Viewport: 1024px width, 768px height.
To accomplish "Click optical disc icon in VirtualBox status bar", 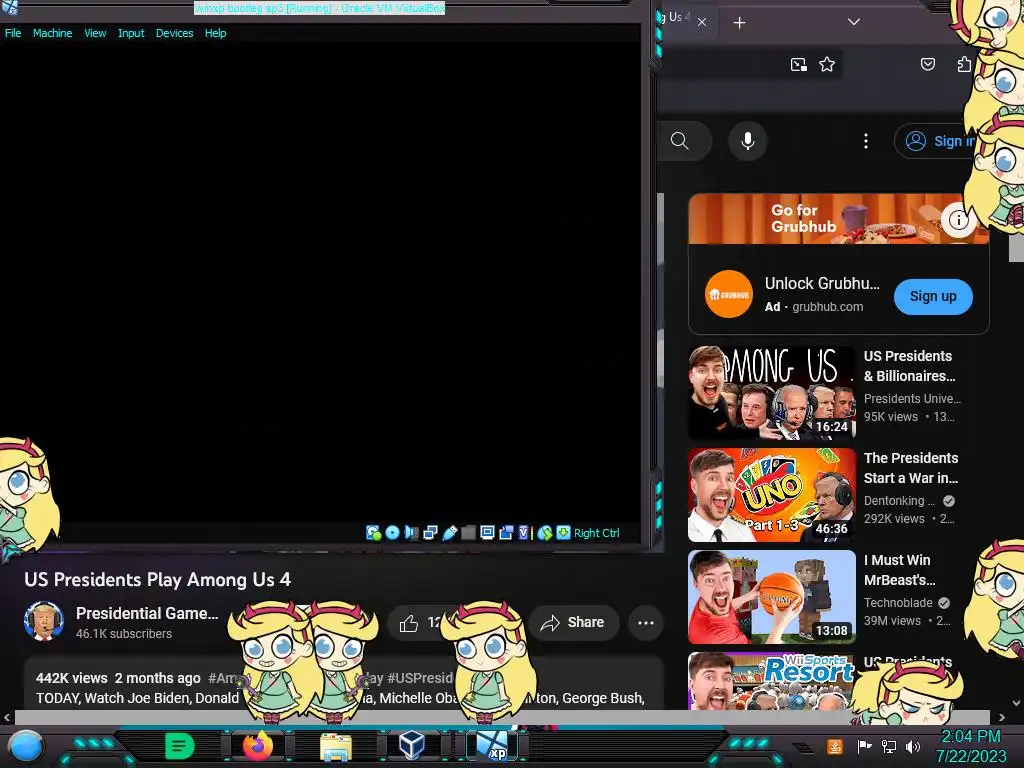I will point(392,533).
